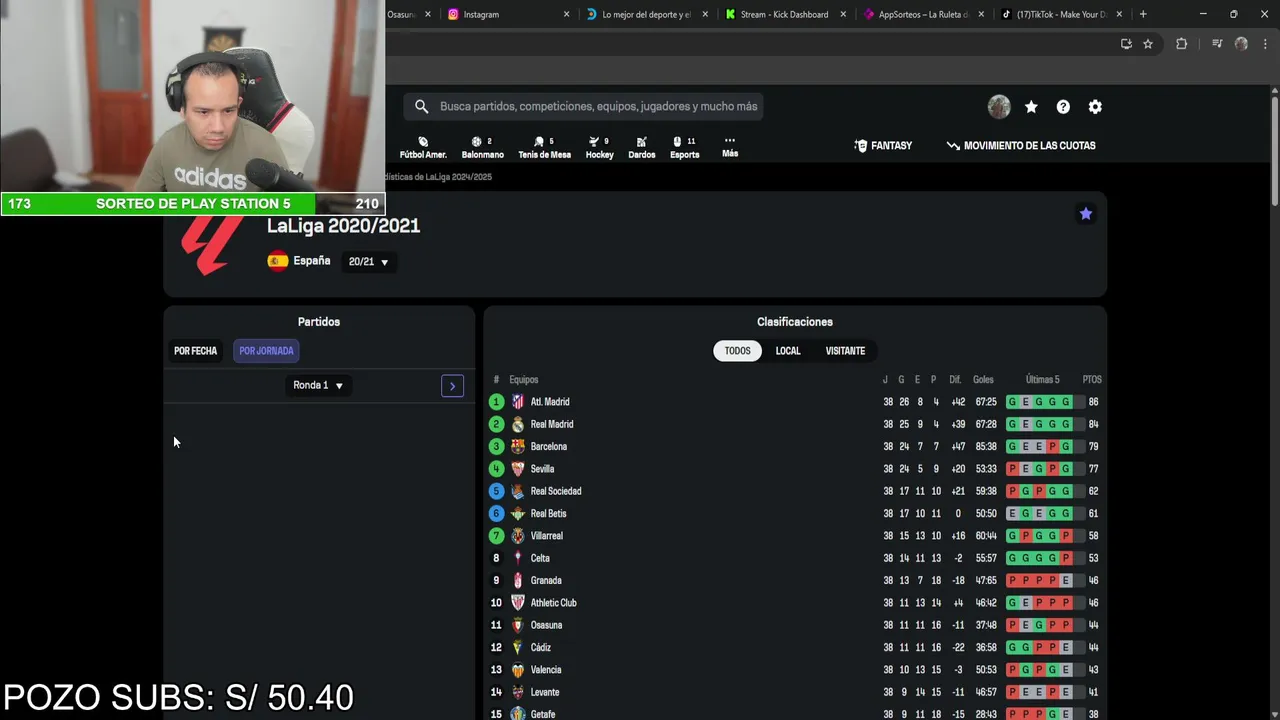Screen dimensions: 1280x720
Task: Open the Chrome profile avatar
Action: click(1241, 44)
